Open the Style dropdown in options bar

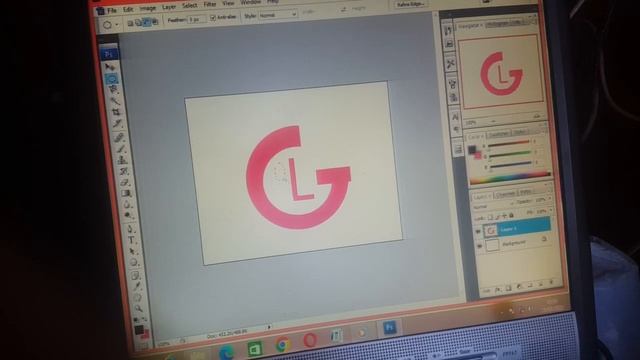278,15
